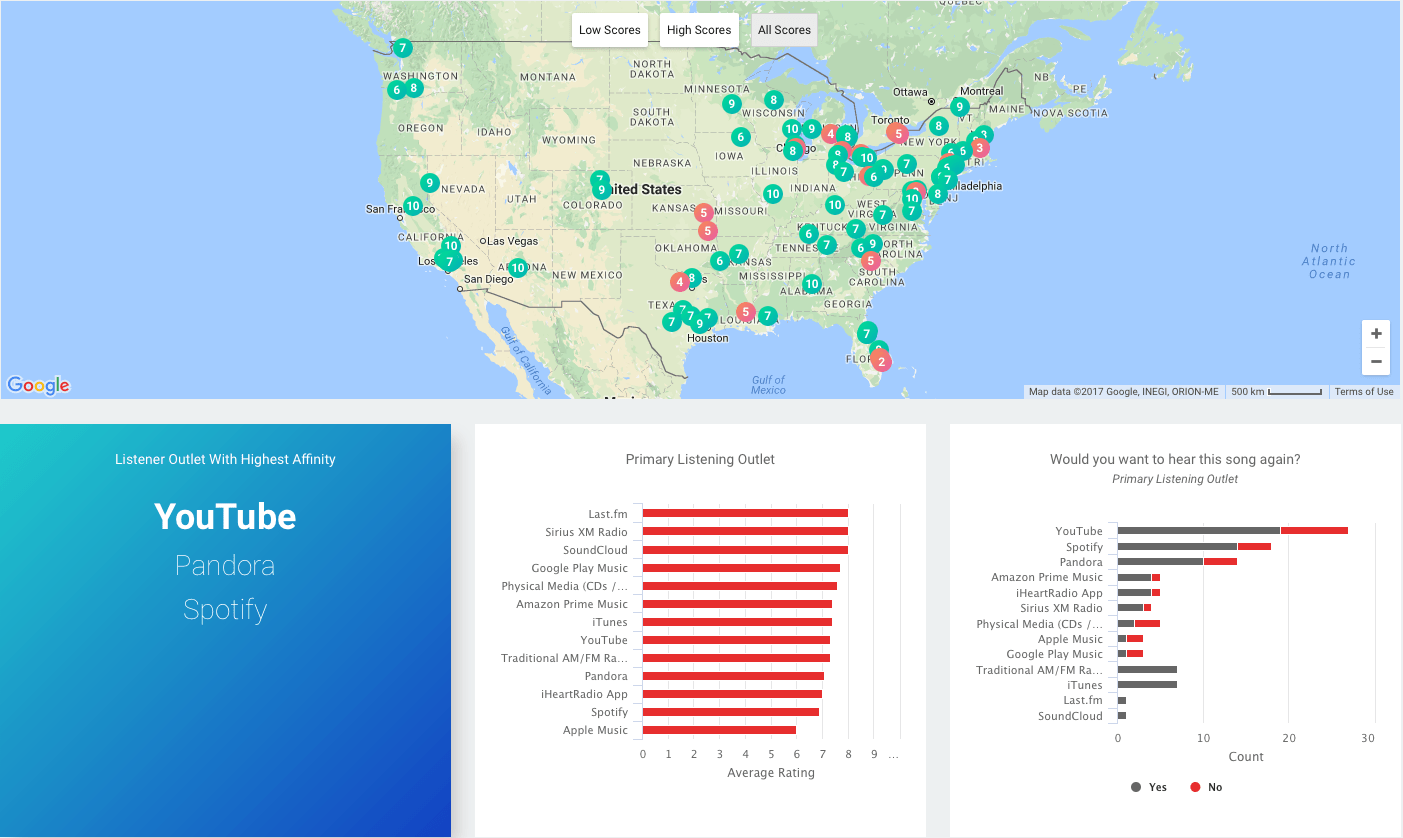Click the green 8 marker in New York state

pos(938,126)
